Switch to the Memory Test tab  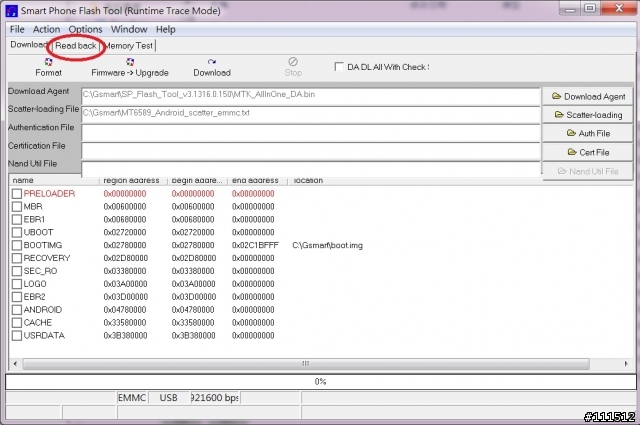pyautogui.click(x=129, y=46)
